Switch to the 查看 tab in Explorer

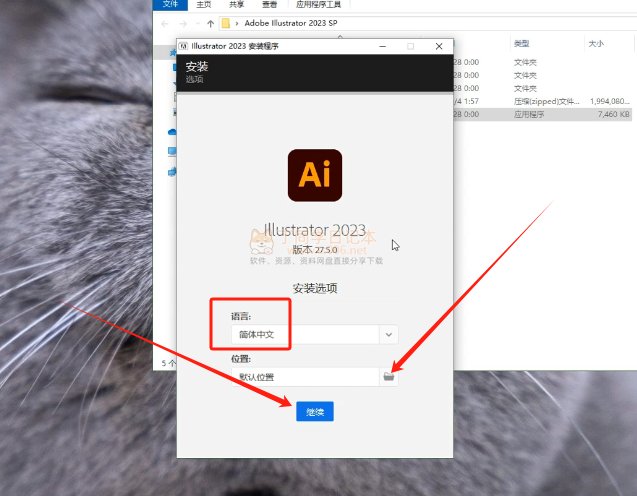[x=269, y=4]
